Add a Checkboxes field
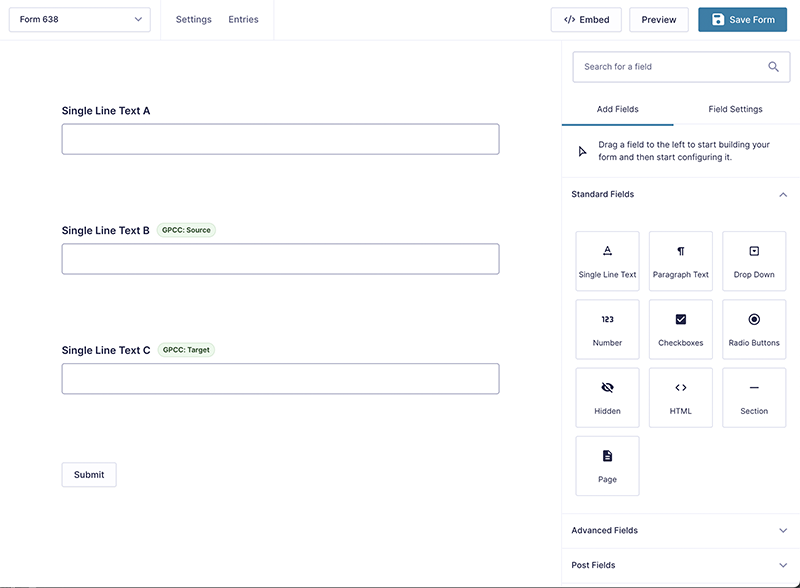800x588 pixels. (681, 330)
